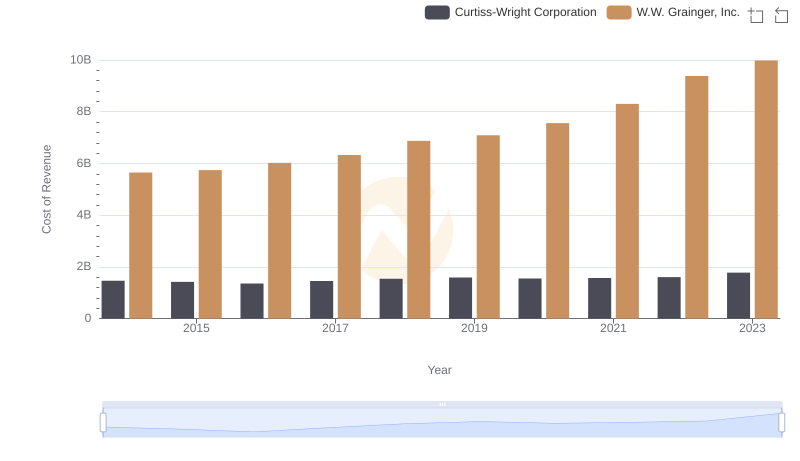Select the 2019 W.W. Grainger bar
The image size is (800, 461).
[488, 227]
